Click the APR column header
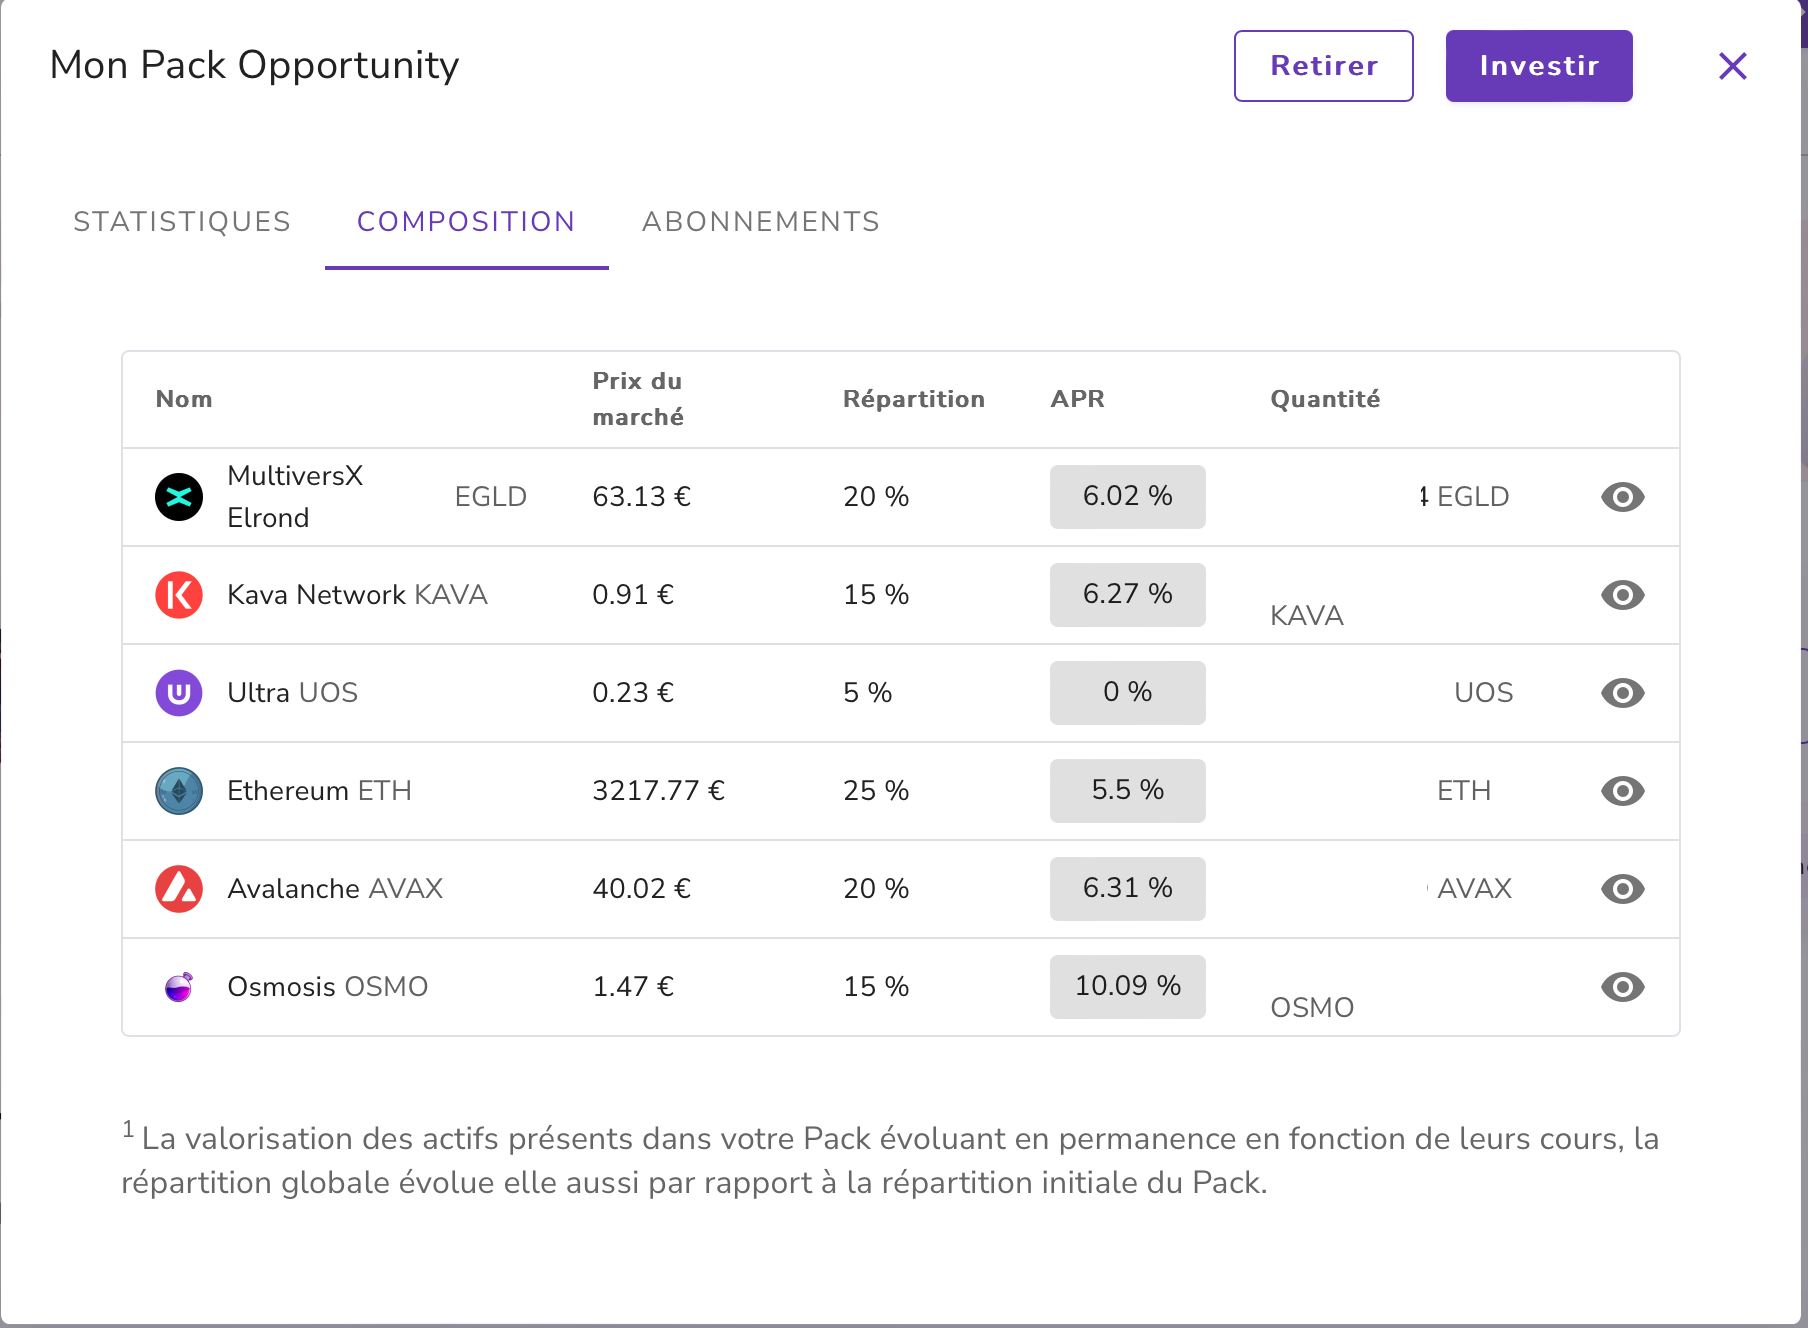The width and height of the screenshot is (1808, 1328). (1077, 399)
